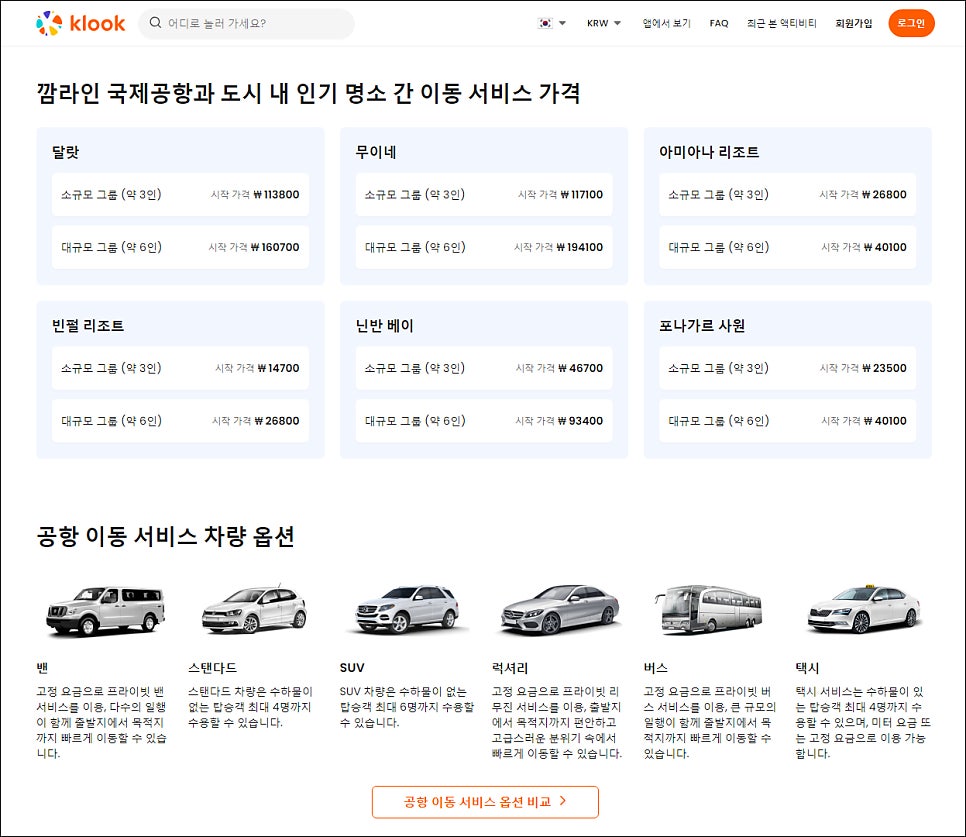
Task: Click the '무이네' destination heading
Action: [376, 152]
